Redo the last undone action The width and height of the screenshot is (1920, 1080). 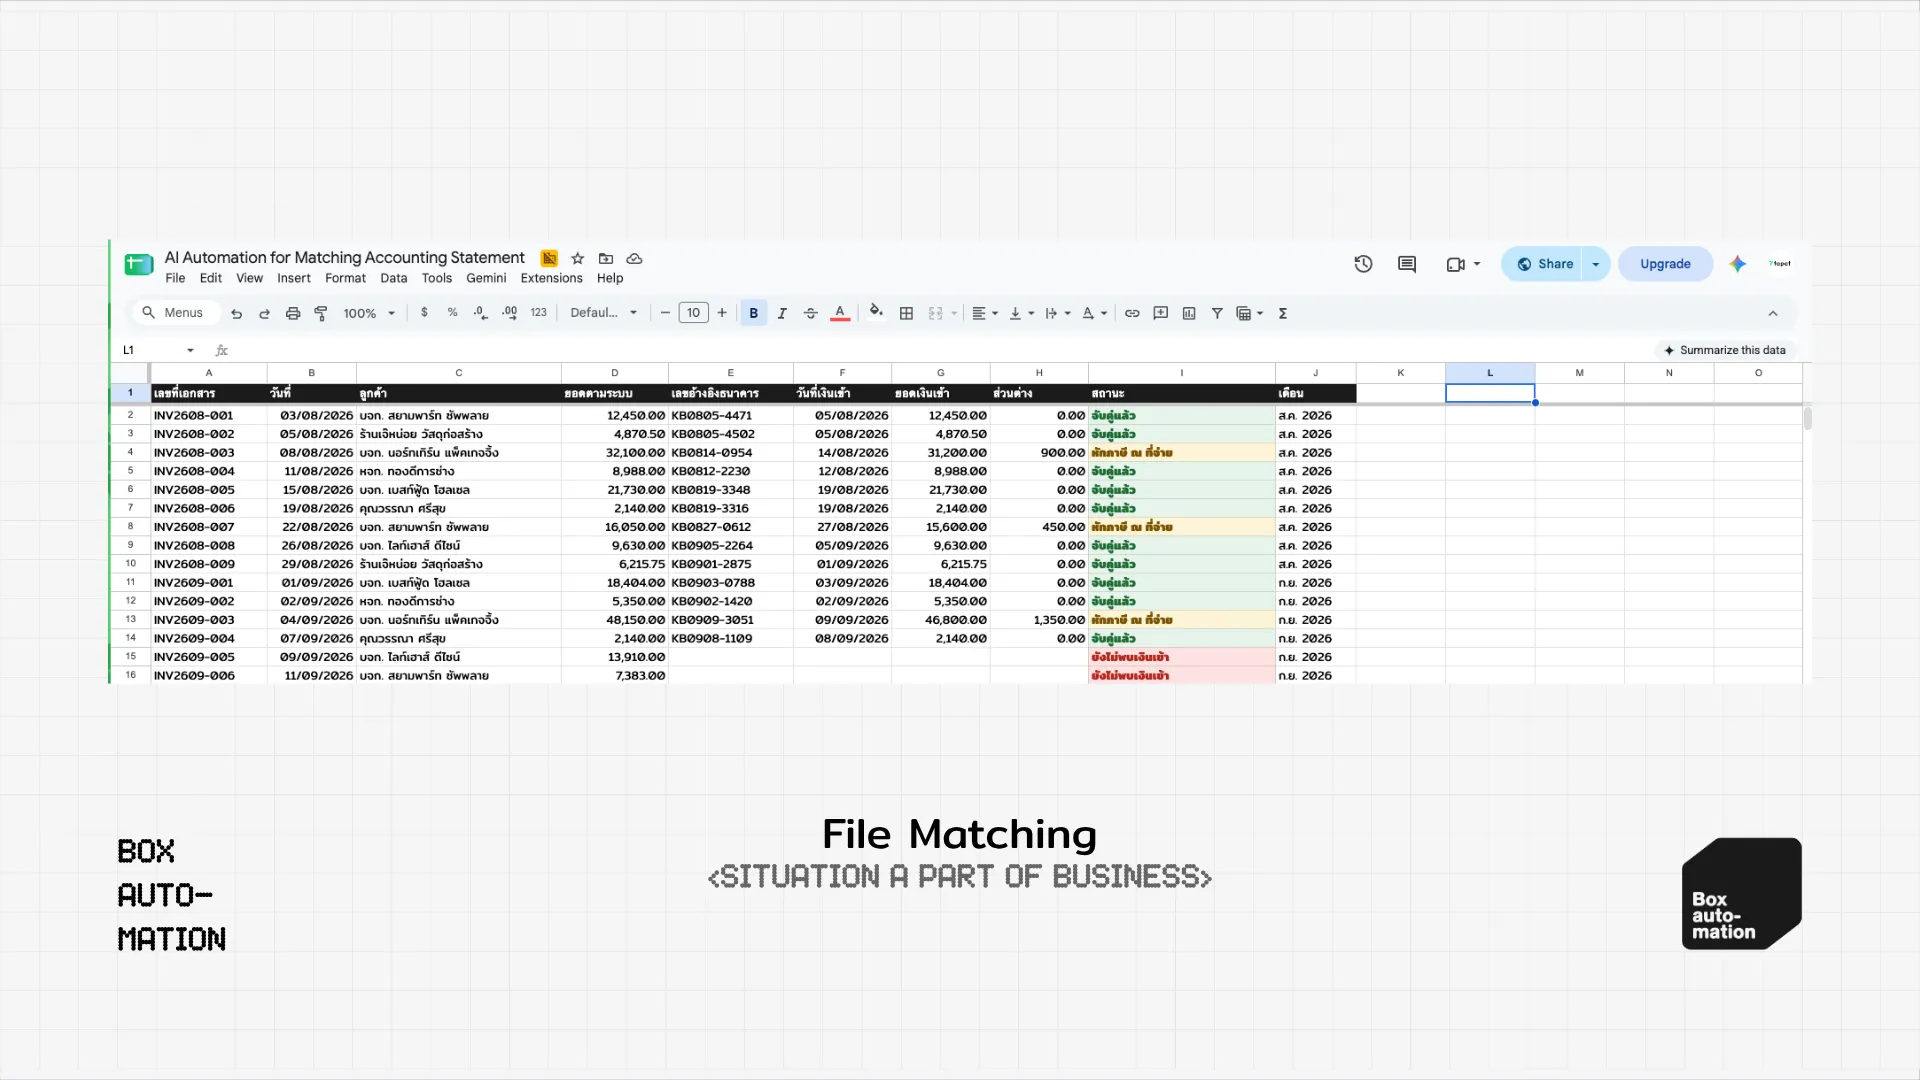[x=264, y=313]
